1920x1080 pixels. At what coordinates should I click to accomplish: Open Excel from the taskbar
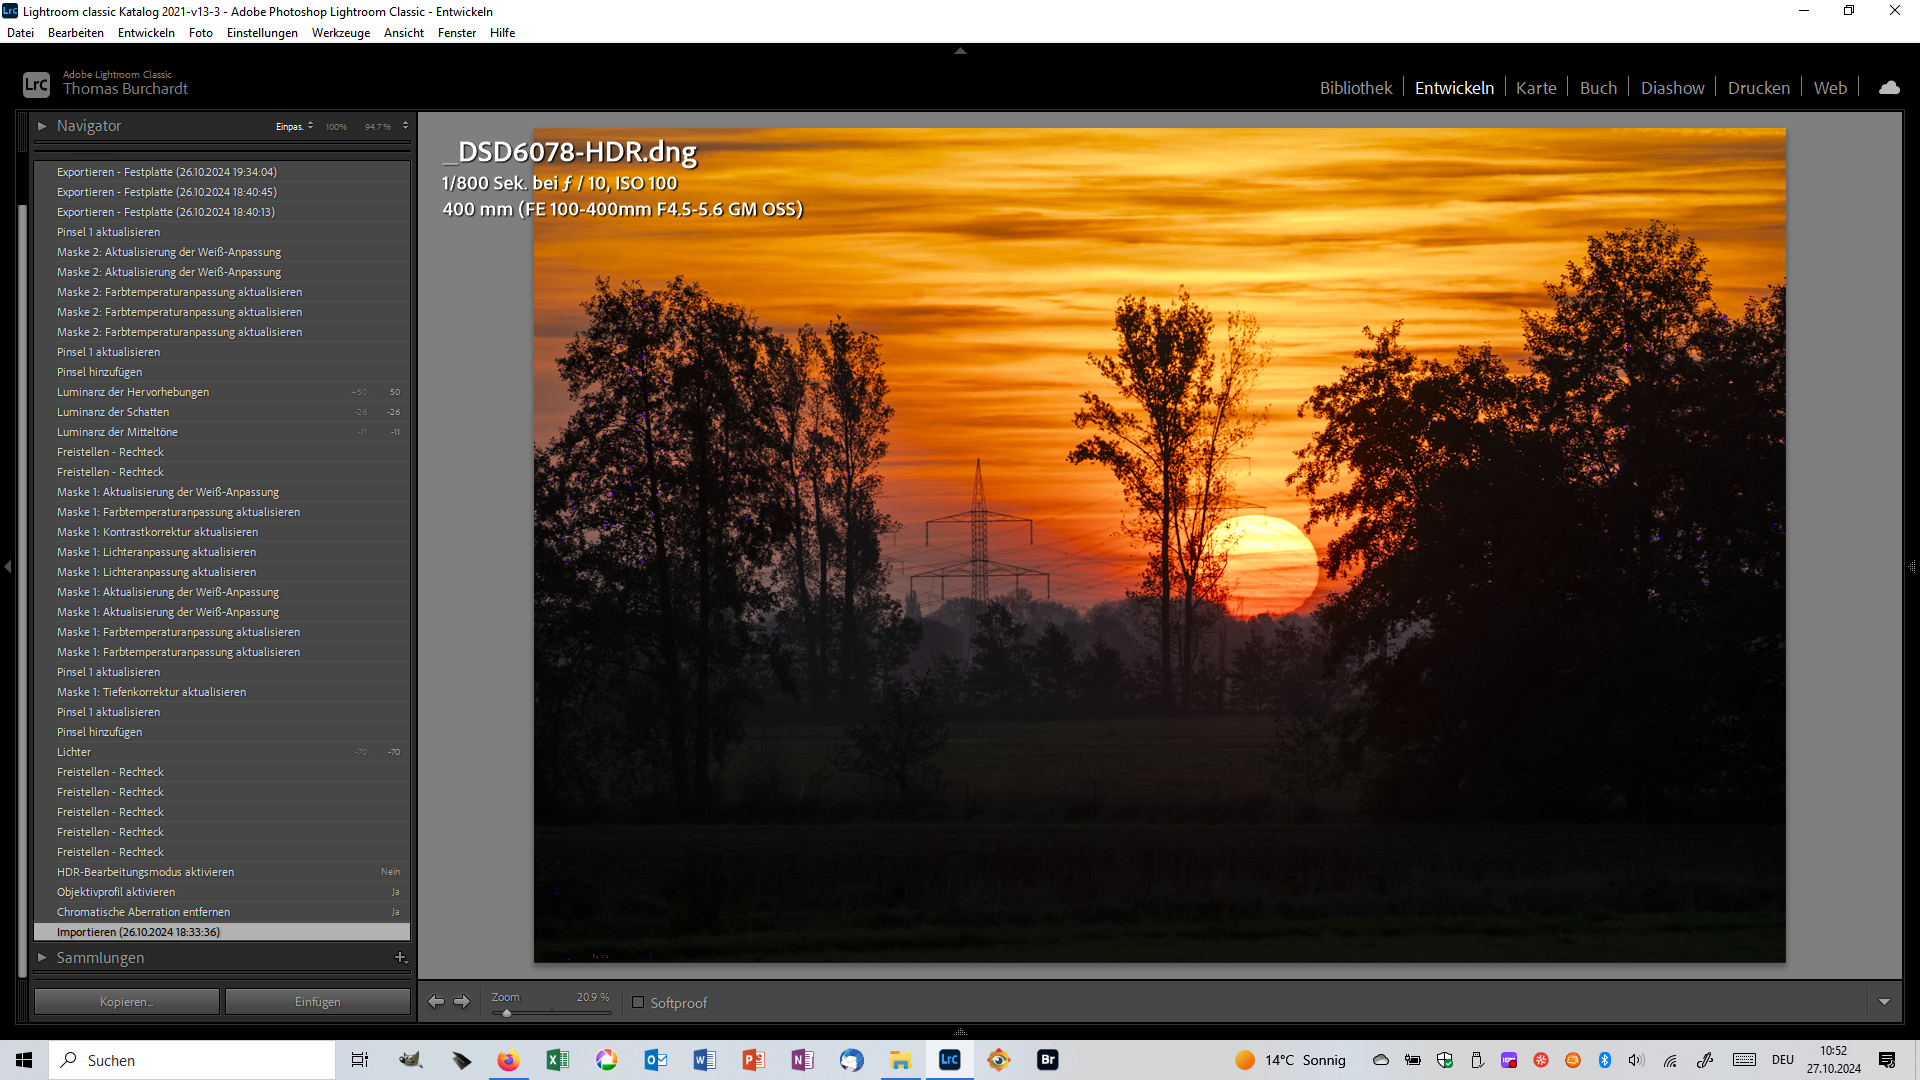tap(557, 1060)
